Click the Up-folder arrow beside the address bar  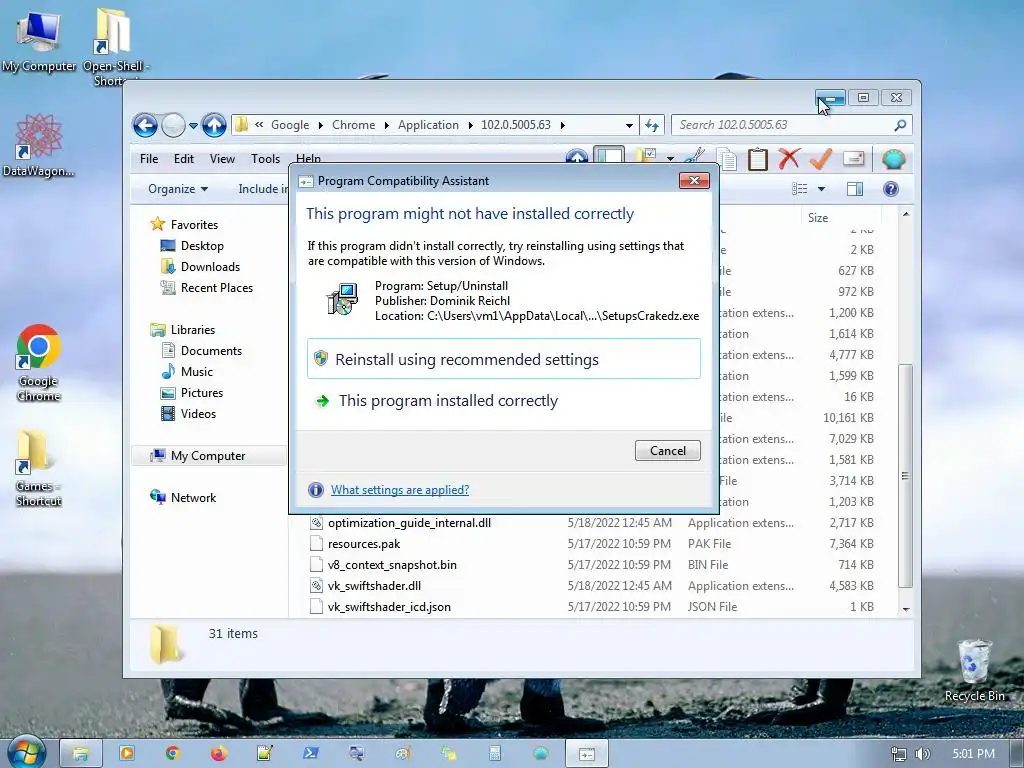(x=214, y=125)
